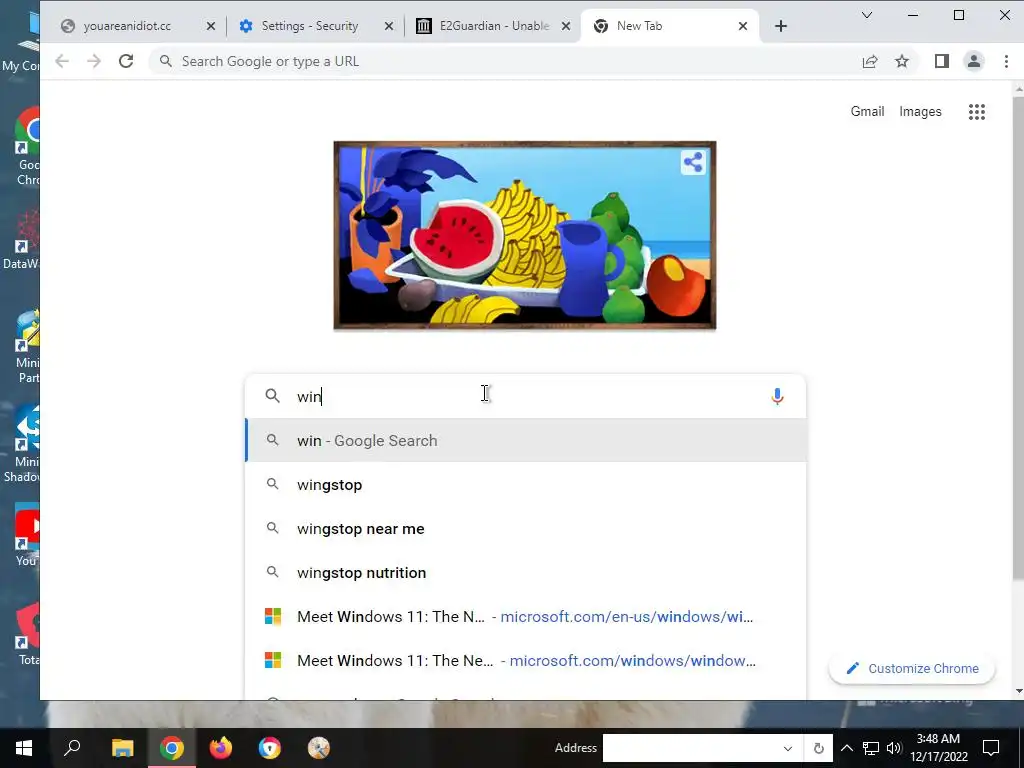
Task: Open Gmail link
Action: tap(867, 112)
